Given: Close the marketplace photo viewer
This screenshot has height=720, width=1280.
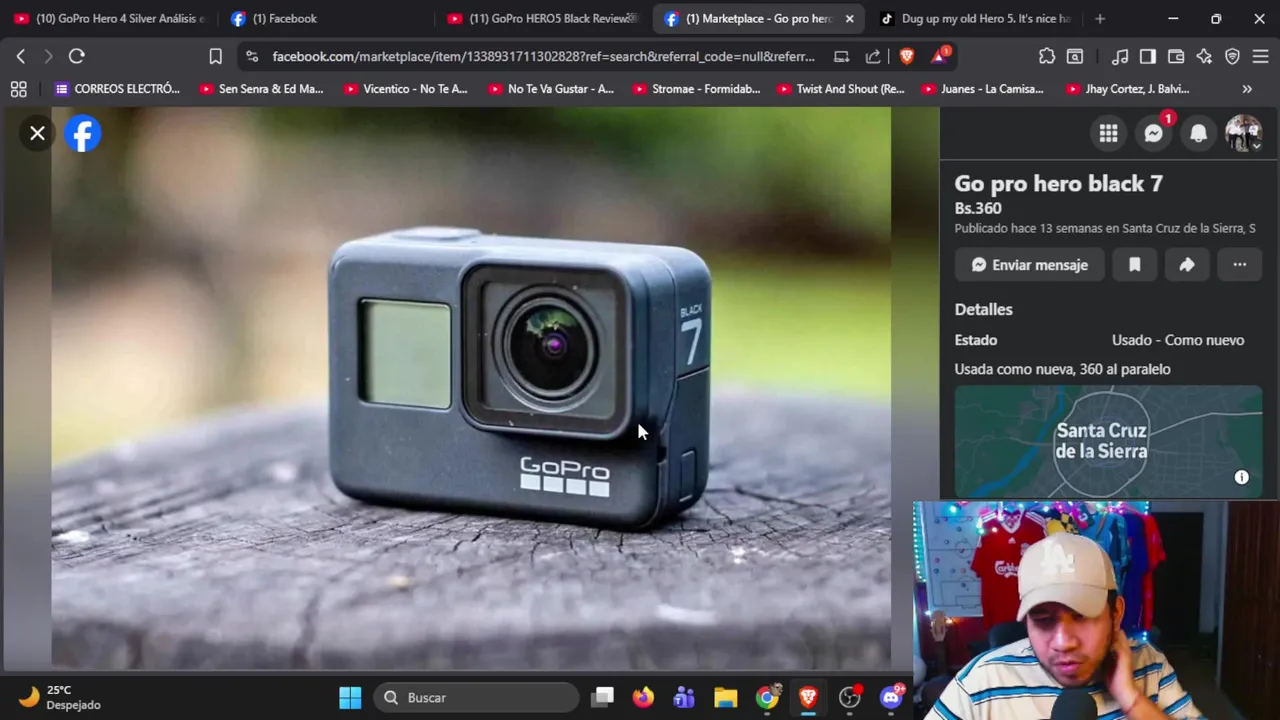Looking at the screenshot, I should [x=37, y=133].
